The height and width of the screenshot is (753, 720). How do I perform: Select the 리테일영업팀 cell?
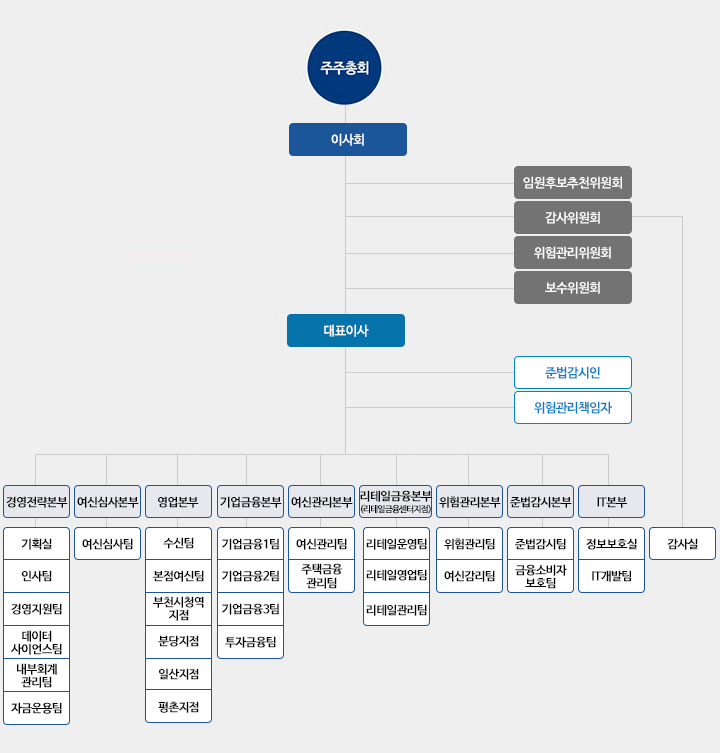tap(396, 576)
